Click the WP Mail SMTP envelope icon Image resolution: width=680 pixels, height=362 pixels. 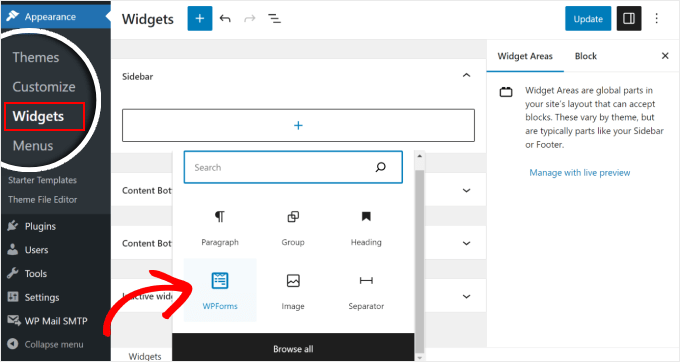point(13,321)
